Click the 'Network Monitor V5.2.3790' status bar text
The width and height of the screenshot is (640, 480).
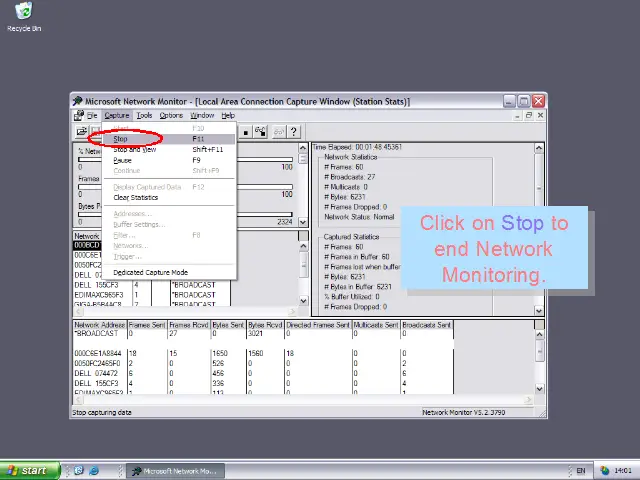pos(464,413)
